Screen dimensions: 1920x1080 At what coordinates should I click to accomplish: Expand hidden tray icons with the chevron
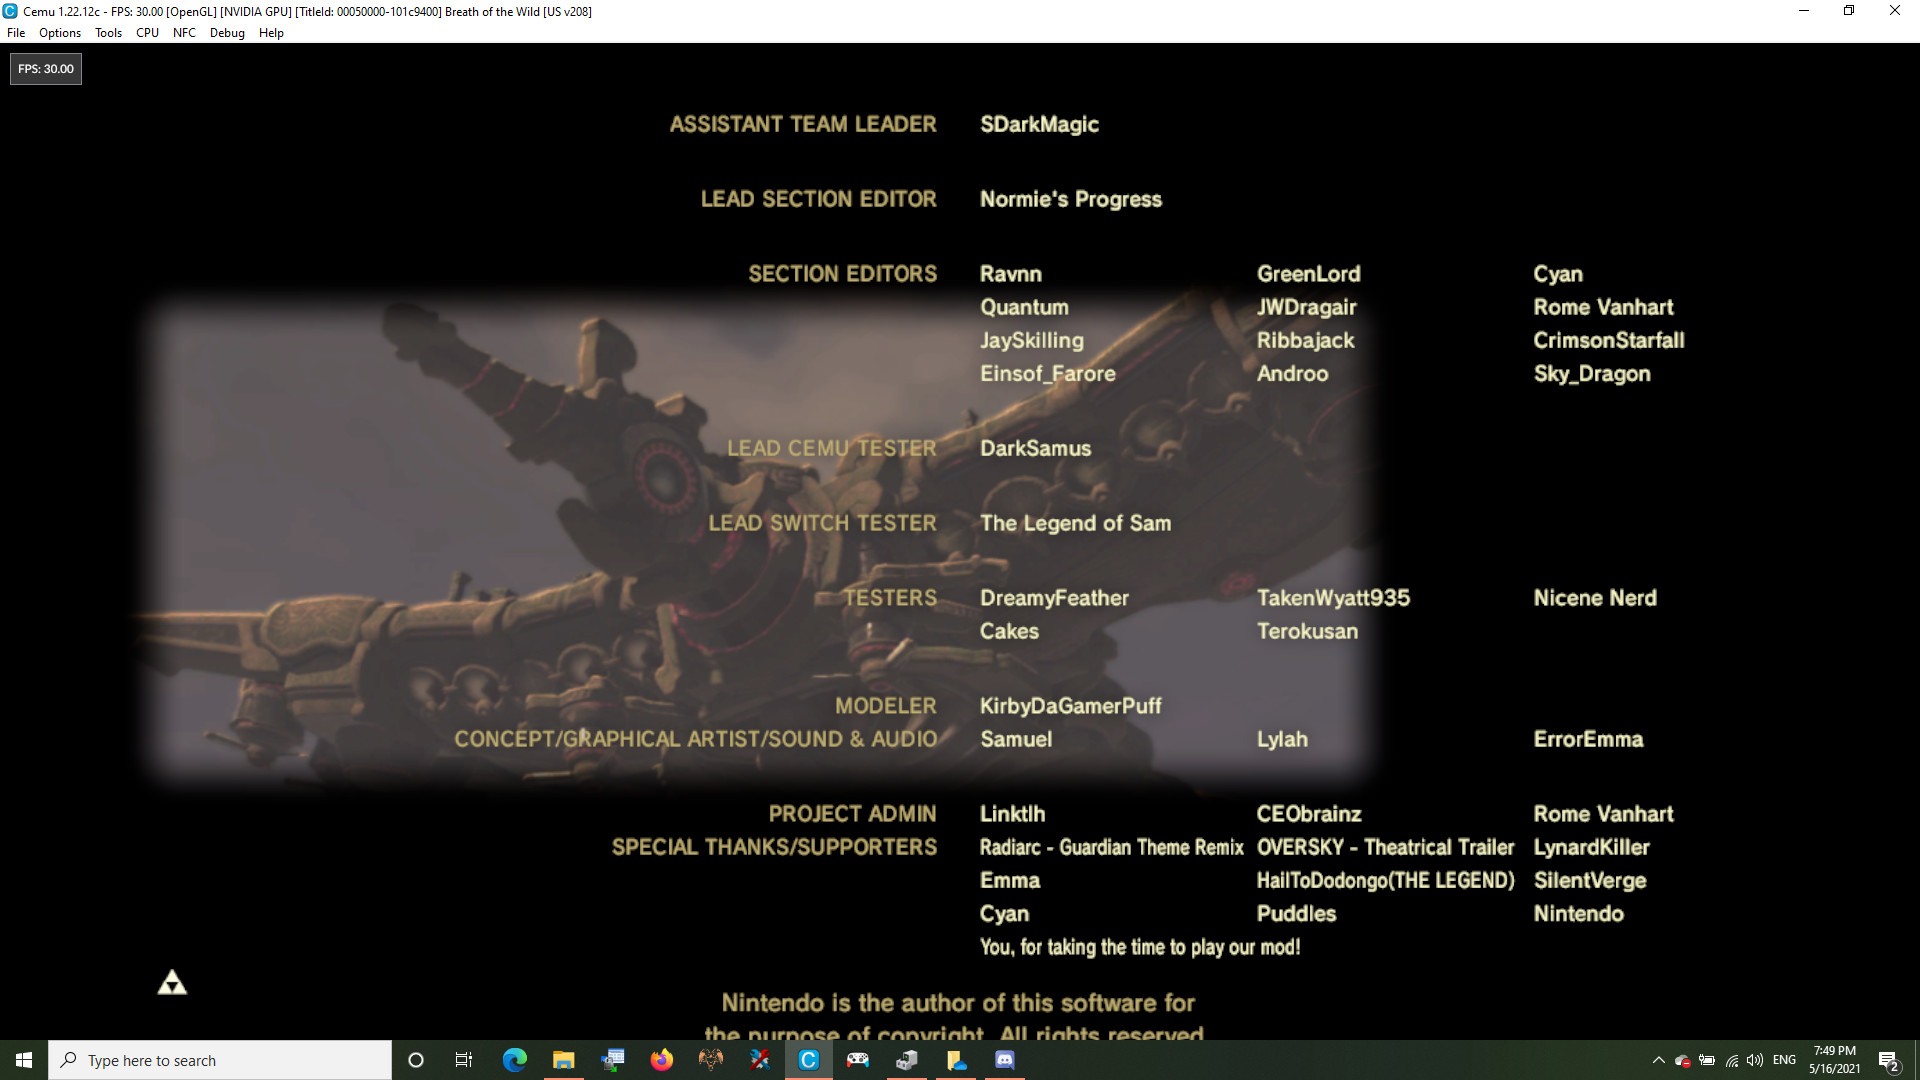click(x=1658, y=1060)
